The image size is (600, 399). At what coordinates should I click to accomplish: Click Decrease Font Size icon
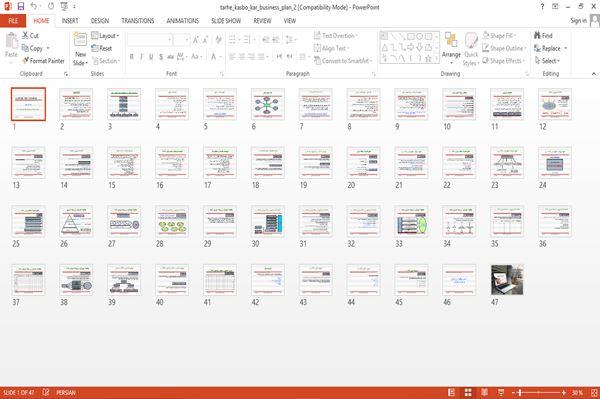coord(206,39)
